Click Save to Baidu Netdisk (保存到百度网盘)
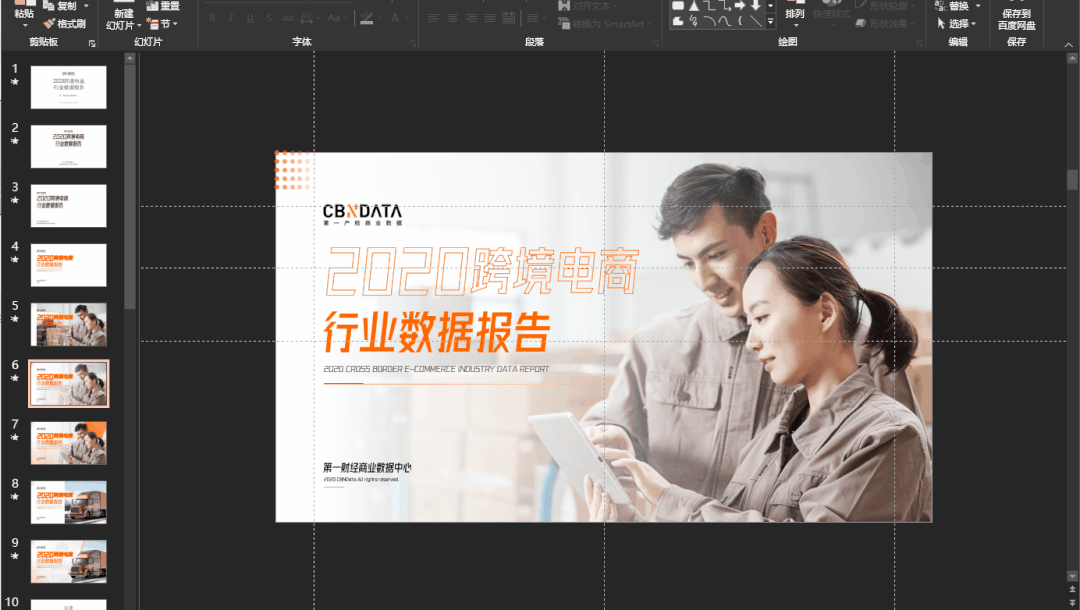 point(1017,19)
